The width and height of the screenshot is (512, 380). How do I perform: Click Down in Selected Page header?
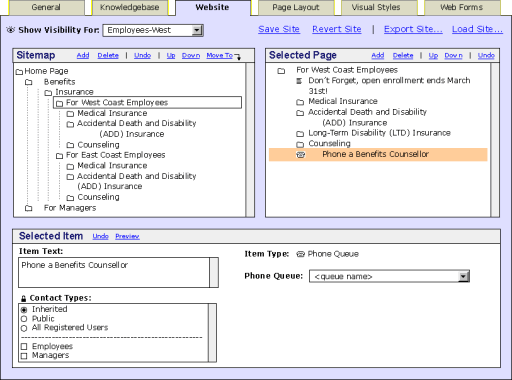coord(454,56)
